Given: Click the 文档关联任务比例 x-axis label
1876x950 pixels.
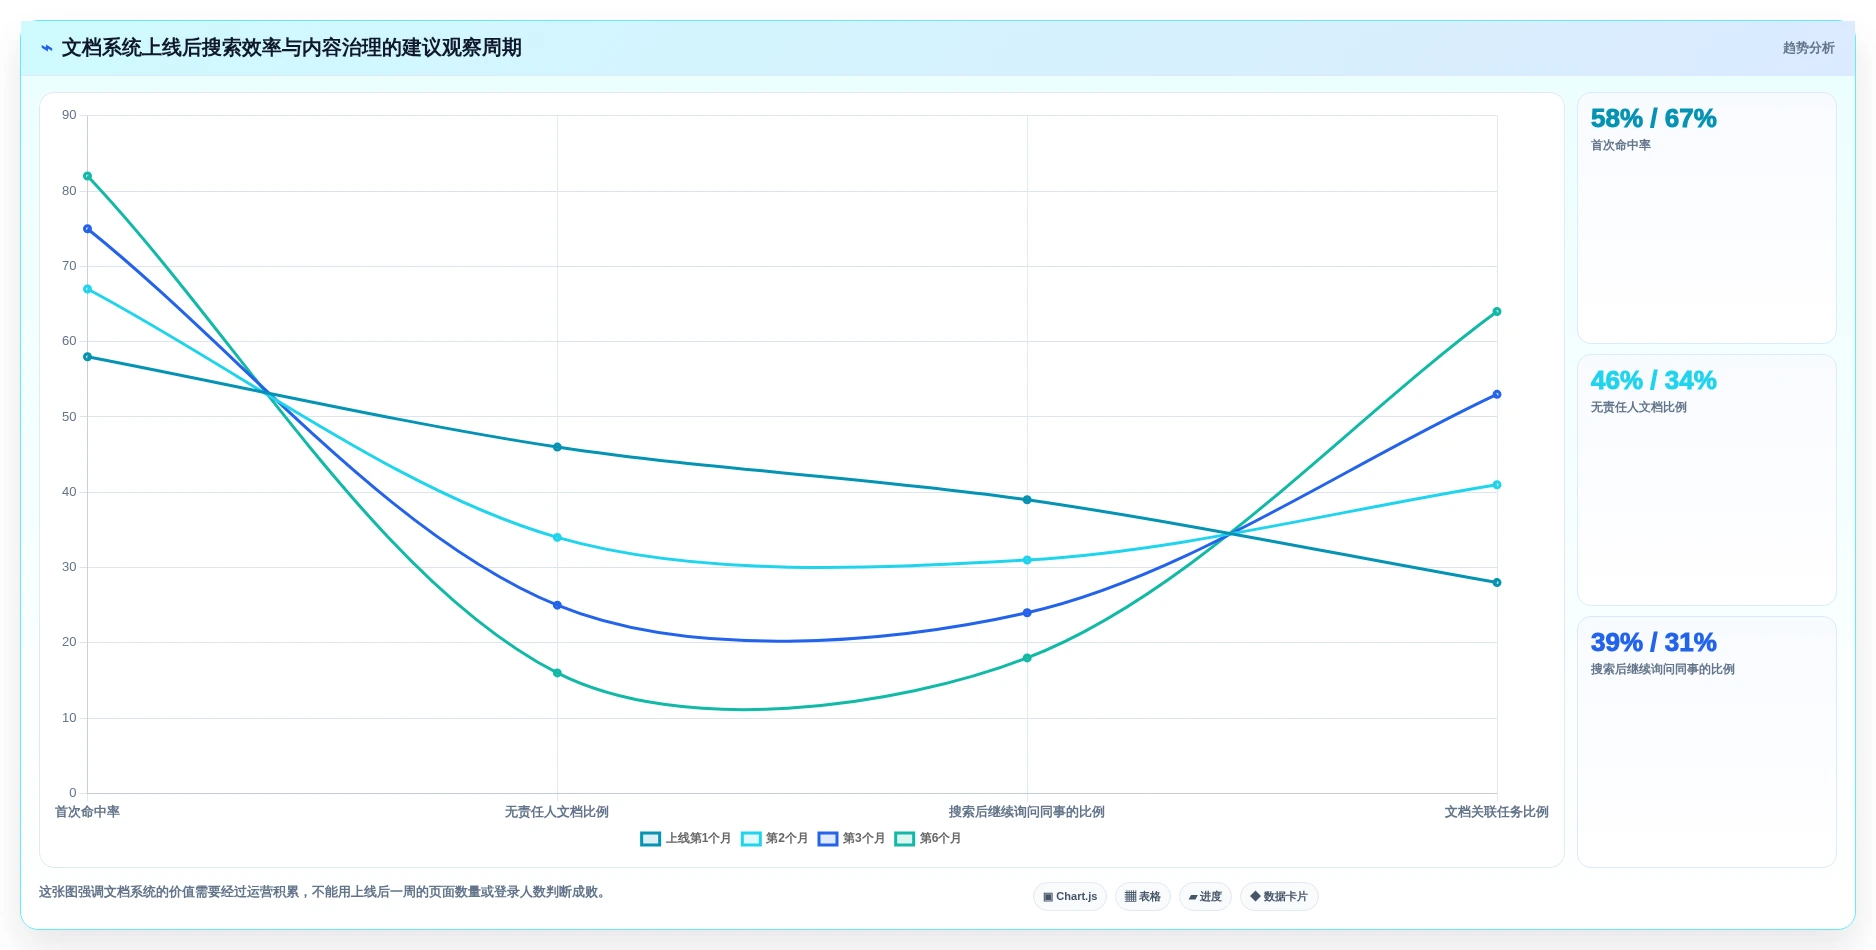Looking at the screenshot, I should pyautogui.click(x=1497, y=812).
